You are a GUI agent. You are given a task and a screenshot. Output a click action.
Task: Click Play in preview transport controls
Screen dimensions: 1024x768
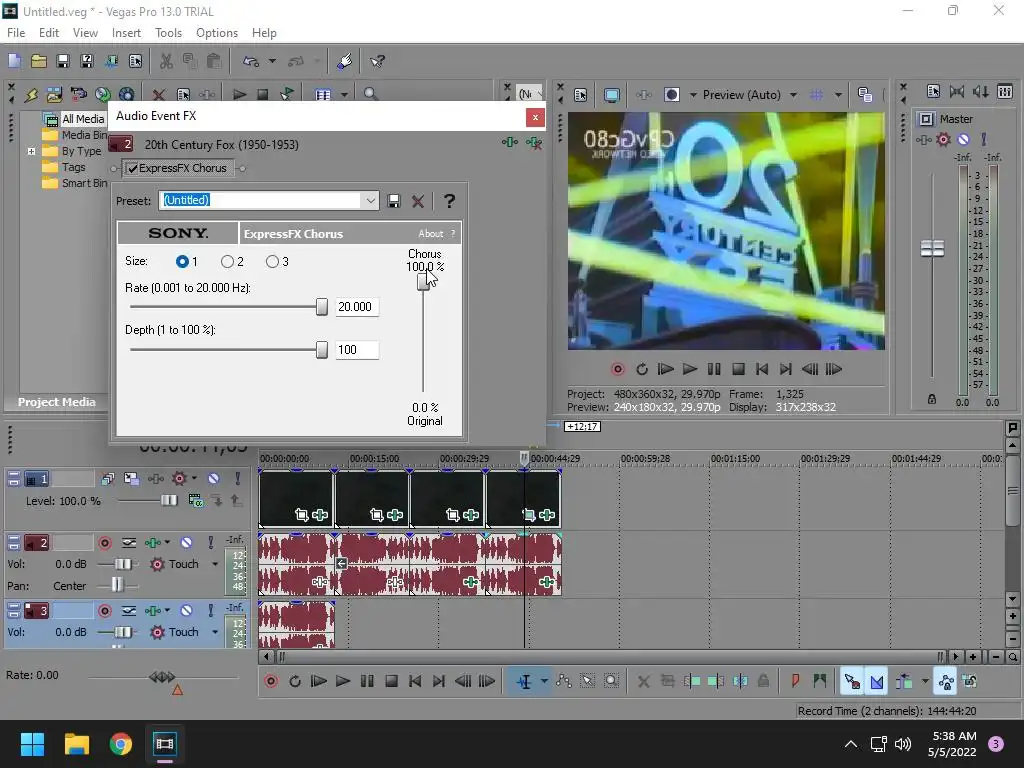tap(690, 369)
